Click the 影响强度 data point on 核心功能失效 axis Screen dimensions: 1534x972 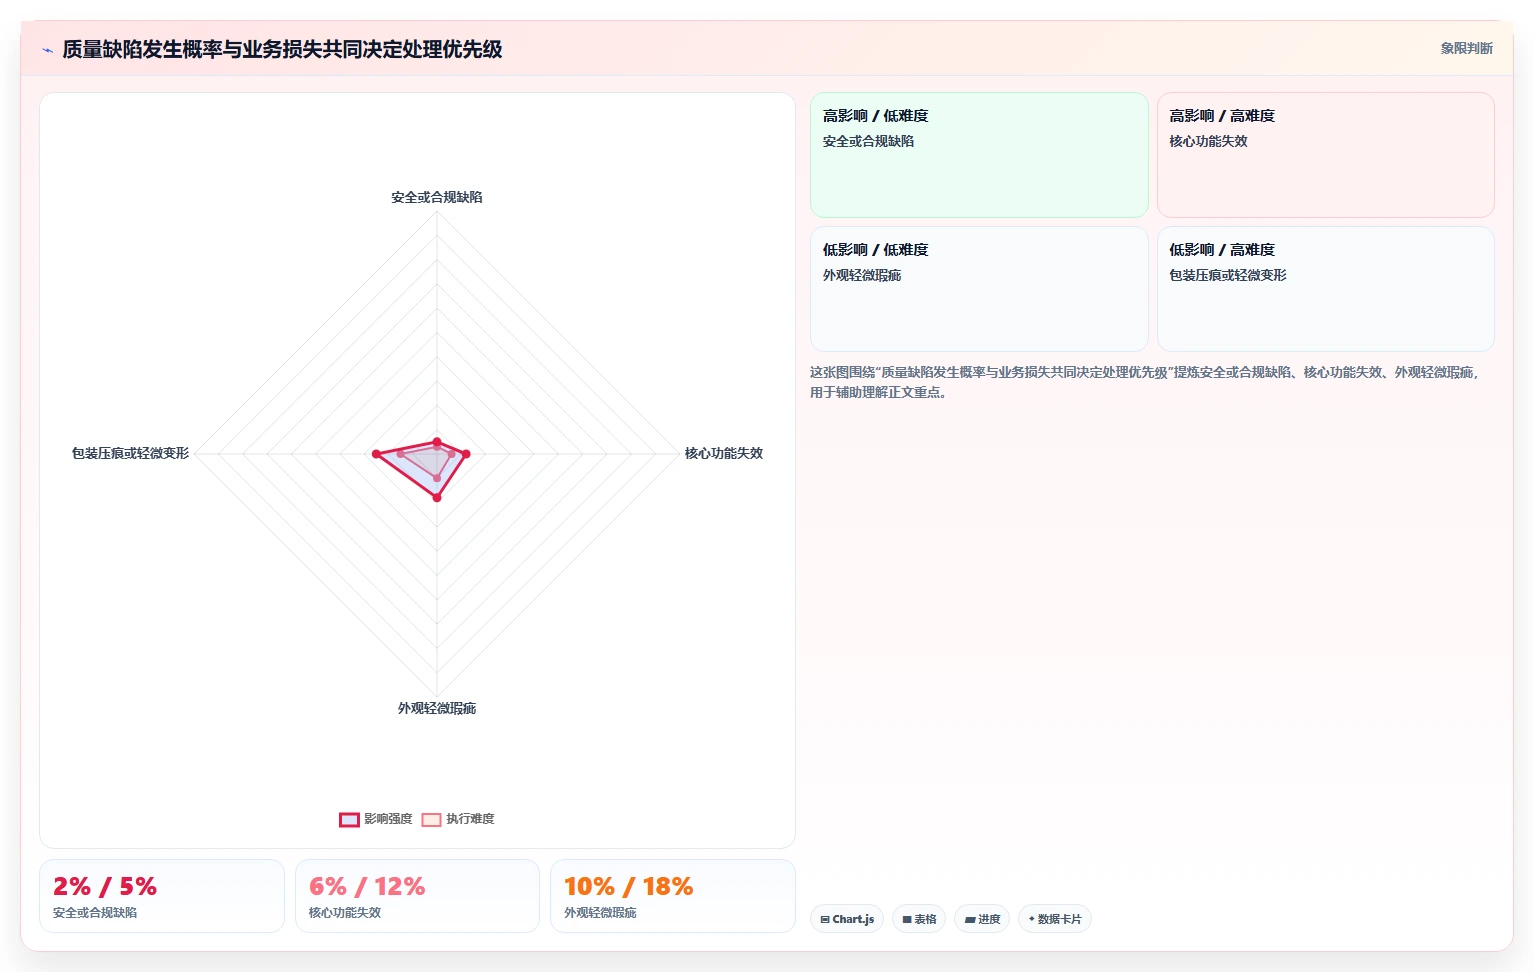pyautogui.click(x=466, y=454)
